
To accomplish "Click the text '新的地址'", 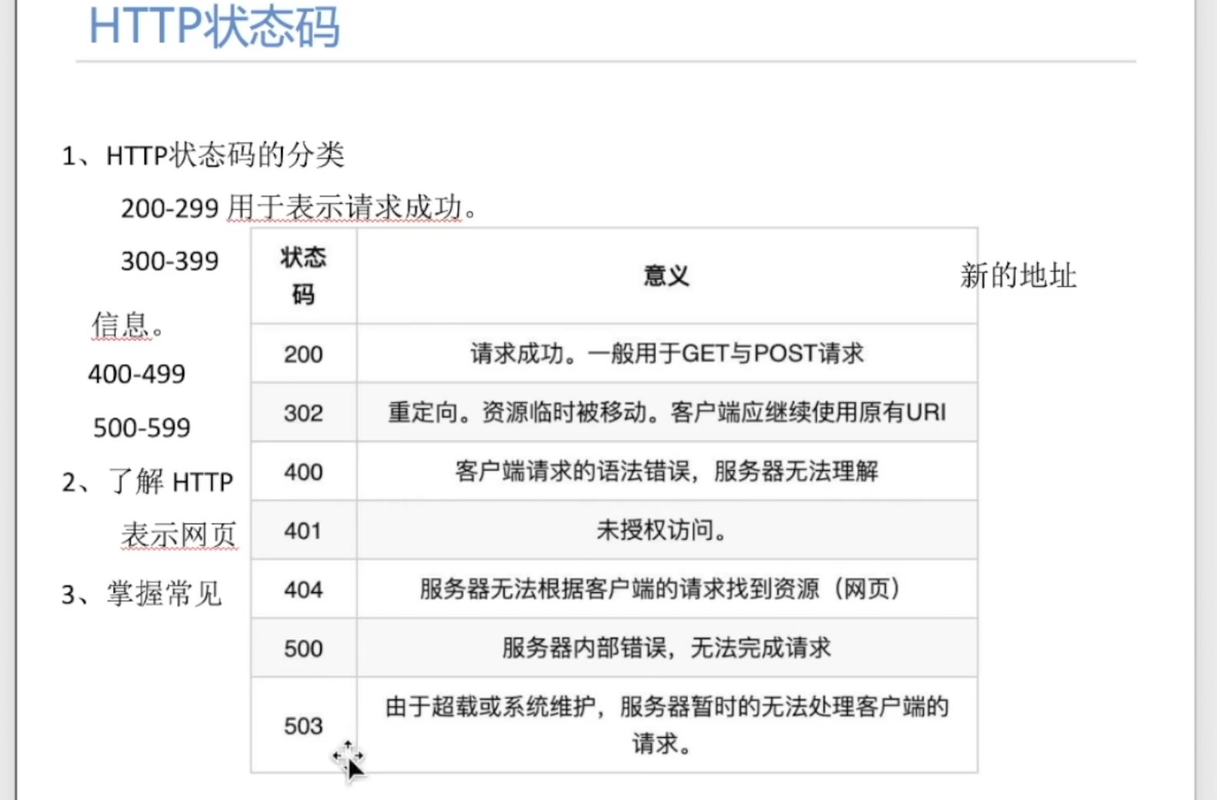I will pyautogui.click(x=1018, y=276).
